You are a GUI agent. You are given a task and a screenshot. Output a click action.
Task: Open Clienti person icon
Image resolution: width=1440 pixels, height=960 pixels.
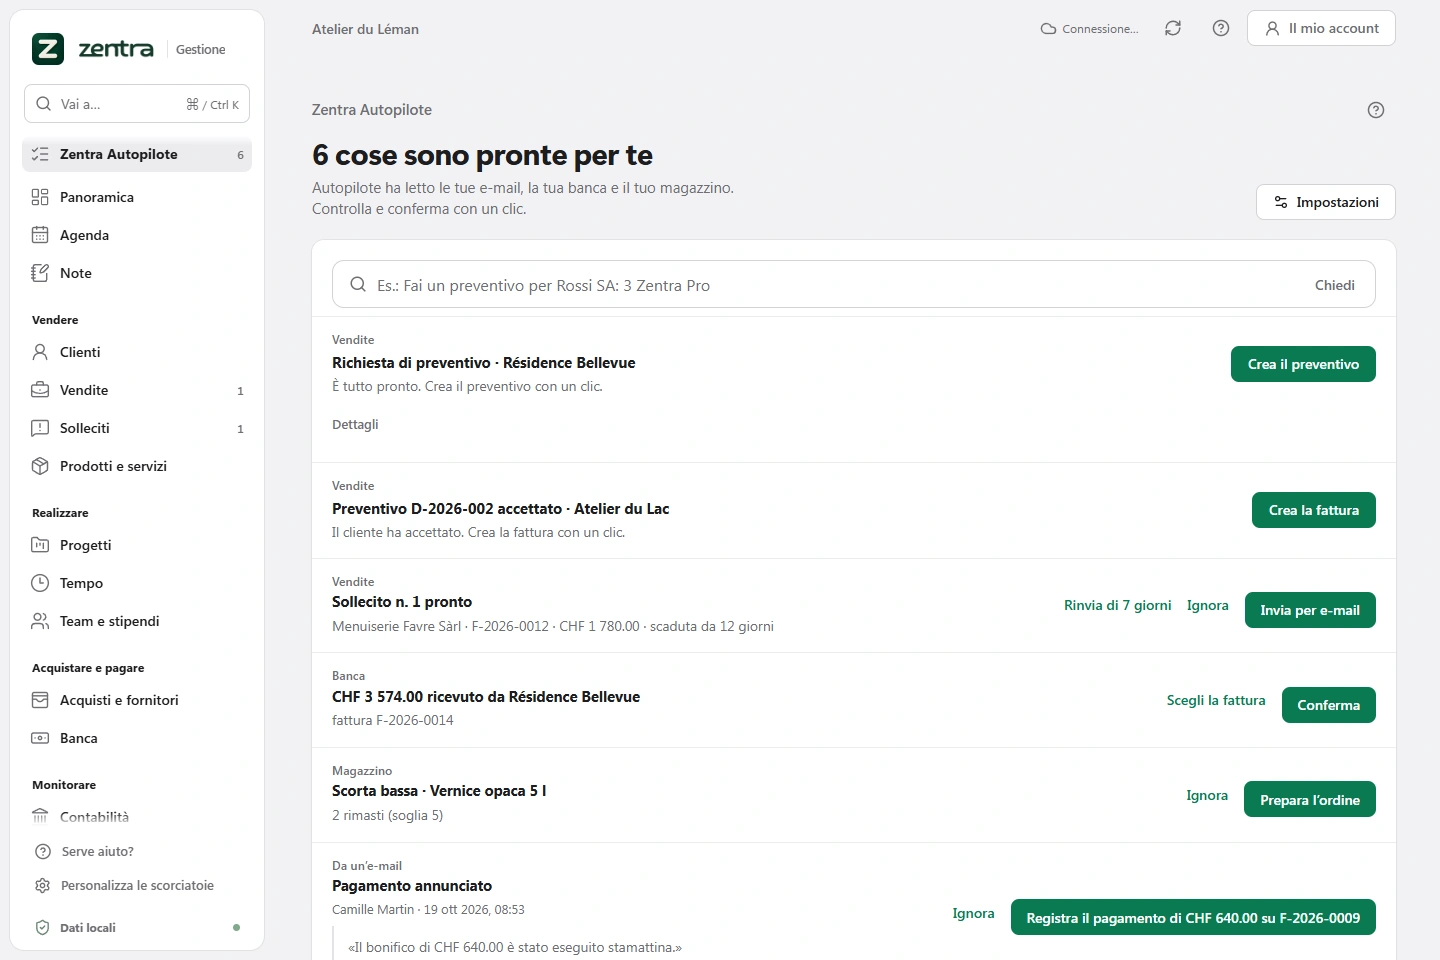[x=40, y=352]
